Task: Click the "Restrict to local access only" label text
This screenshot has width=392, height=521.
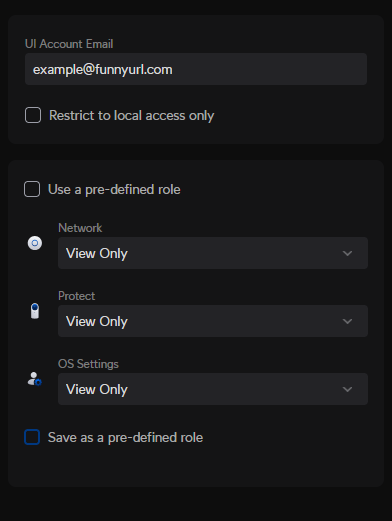Action: point(132,116)
